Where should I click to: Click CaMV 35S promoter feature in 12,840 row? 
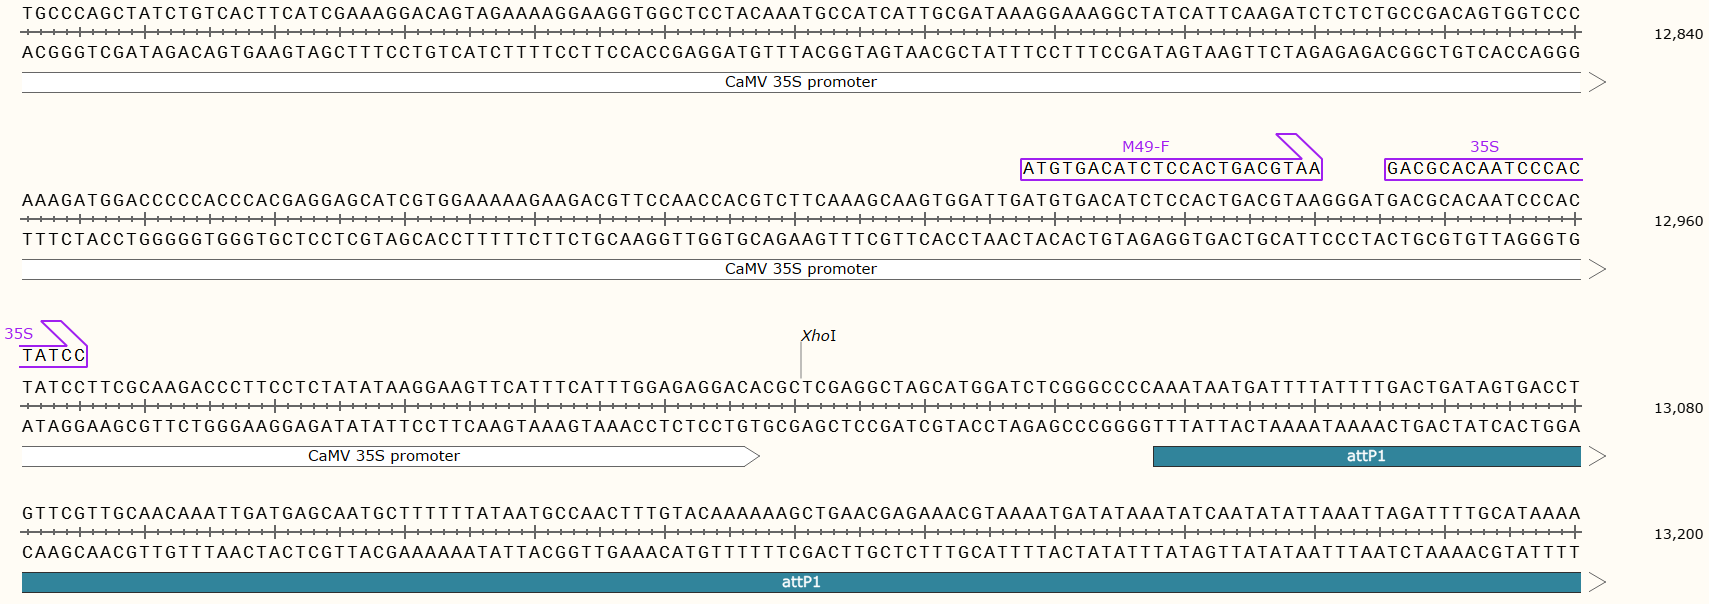point(800,82)
